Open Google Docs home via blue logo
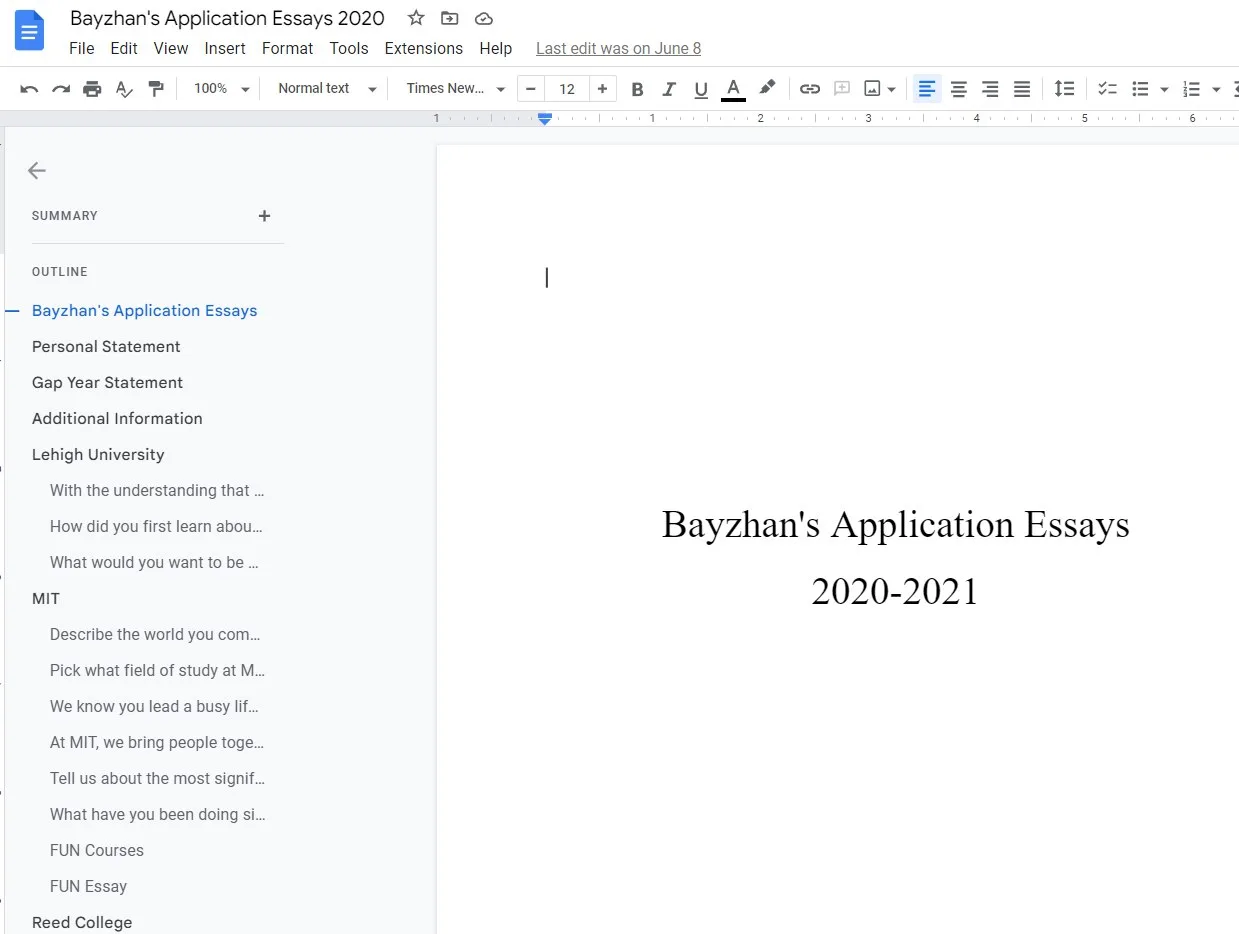The width and height of the screenshot is (1239, 934). [x=30, y=31]
